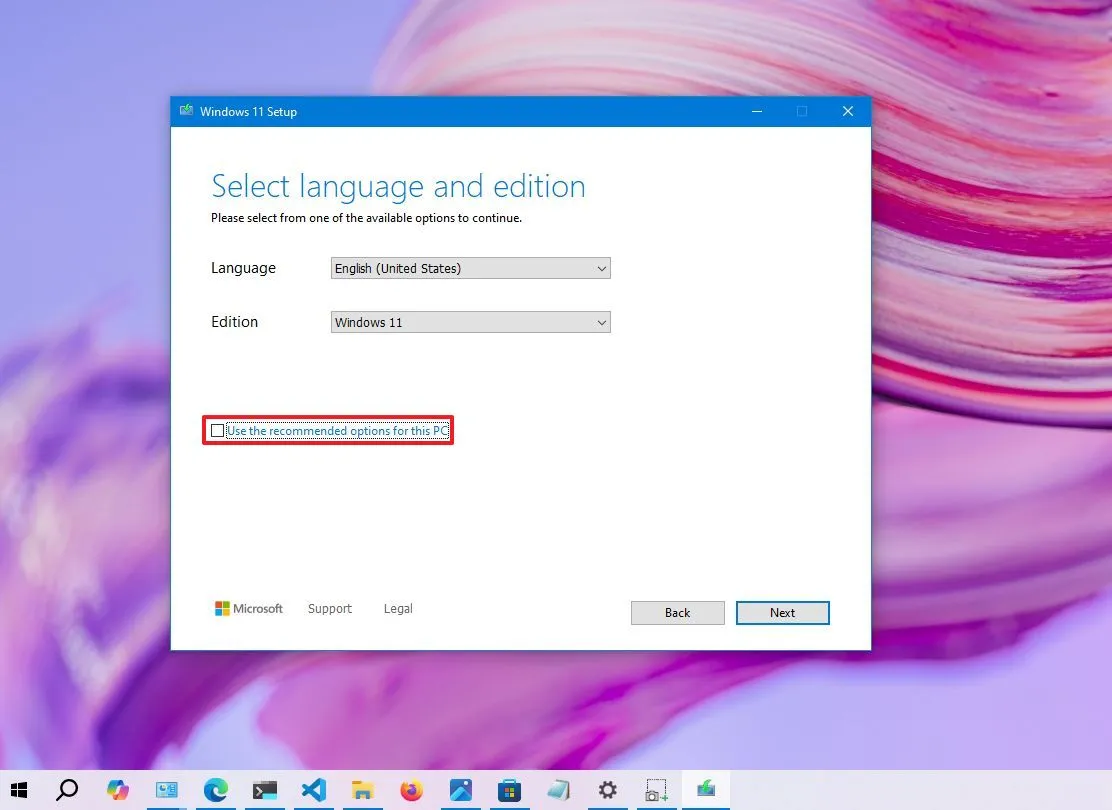Launch Visual Studio Code from the taskbar

[x=313, y=790]
